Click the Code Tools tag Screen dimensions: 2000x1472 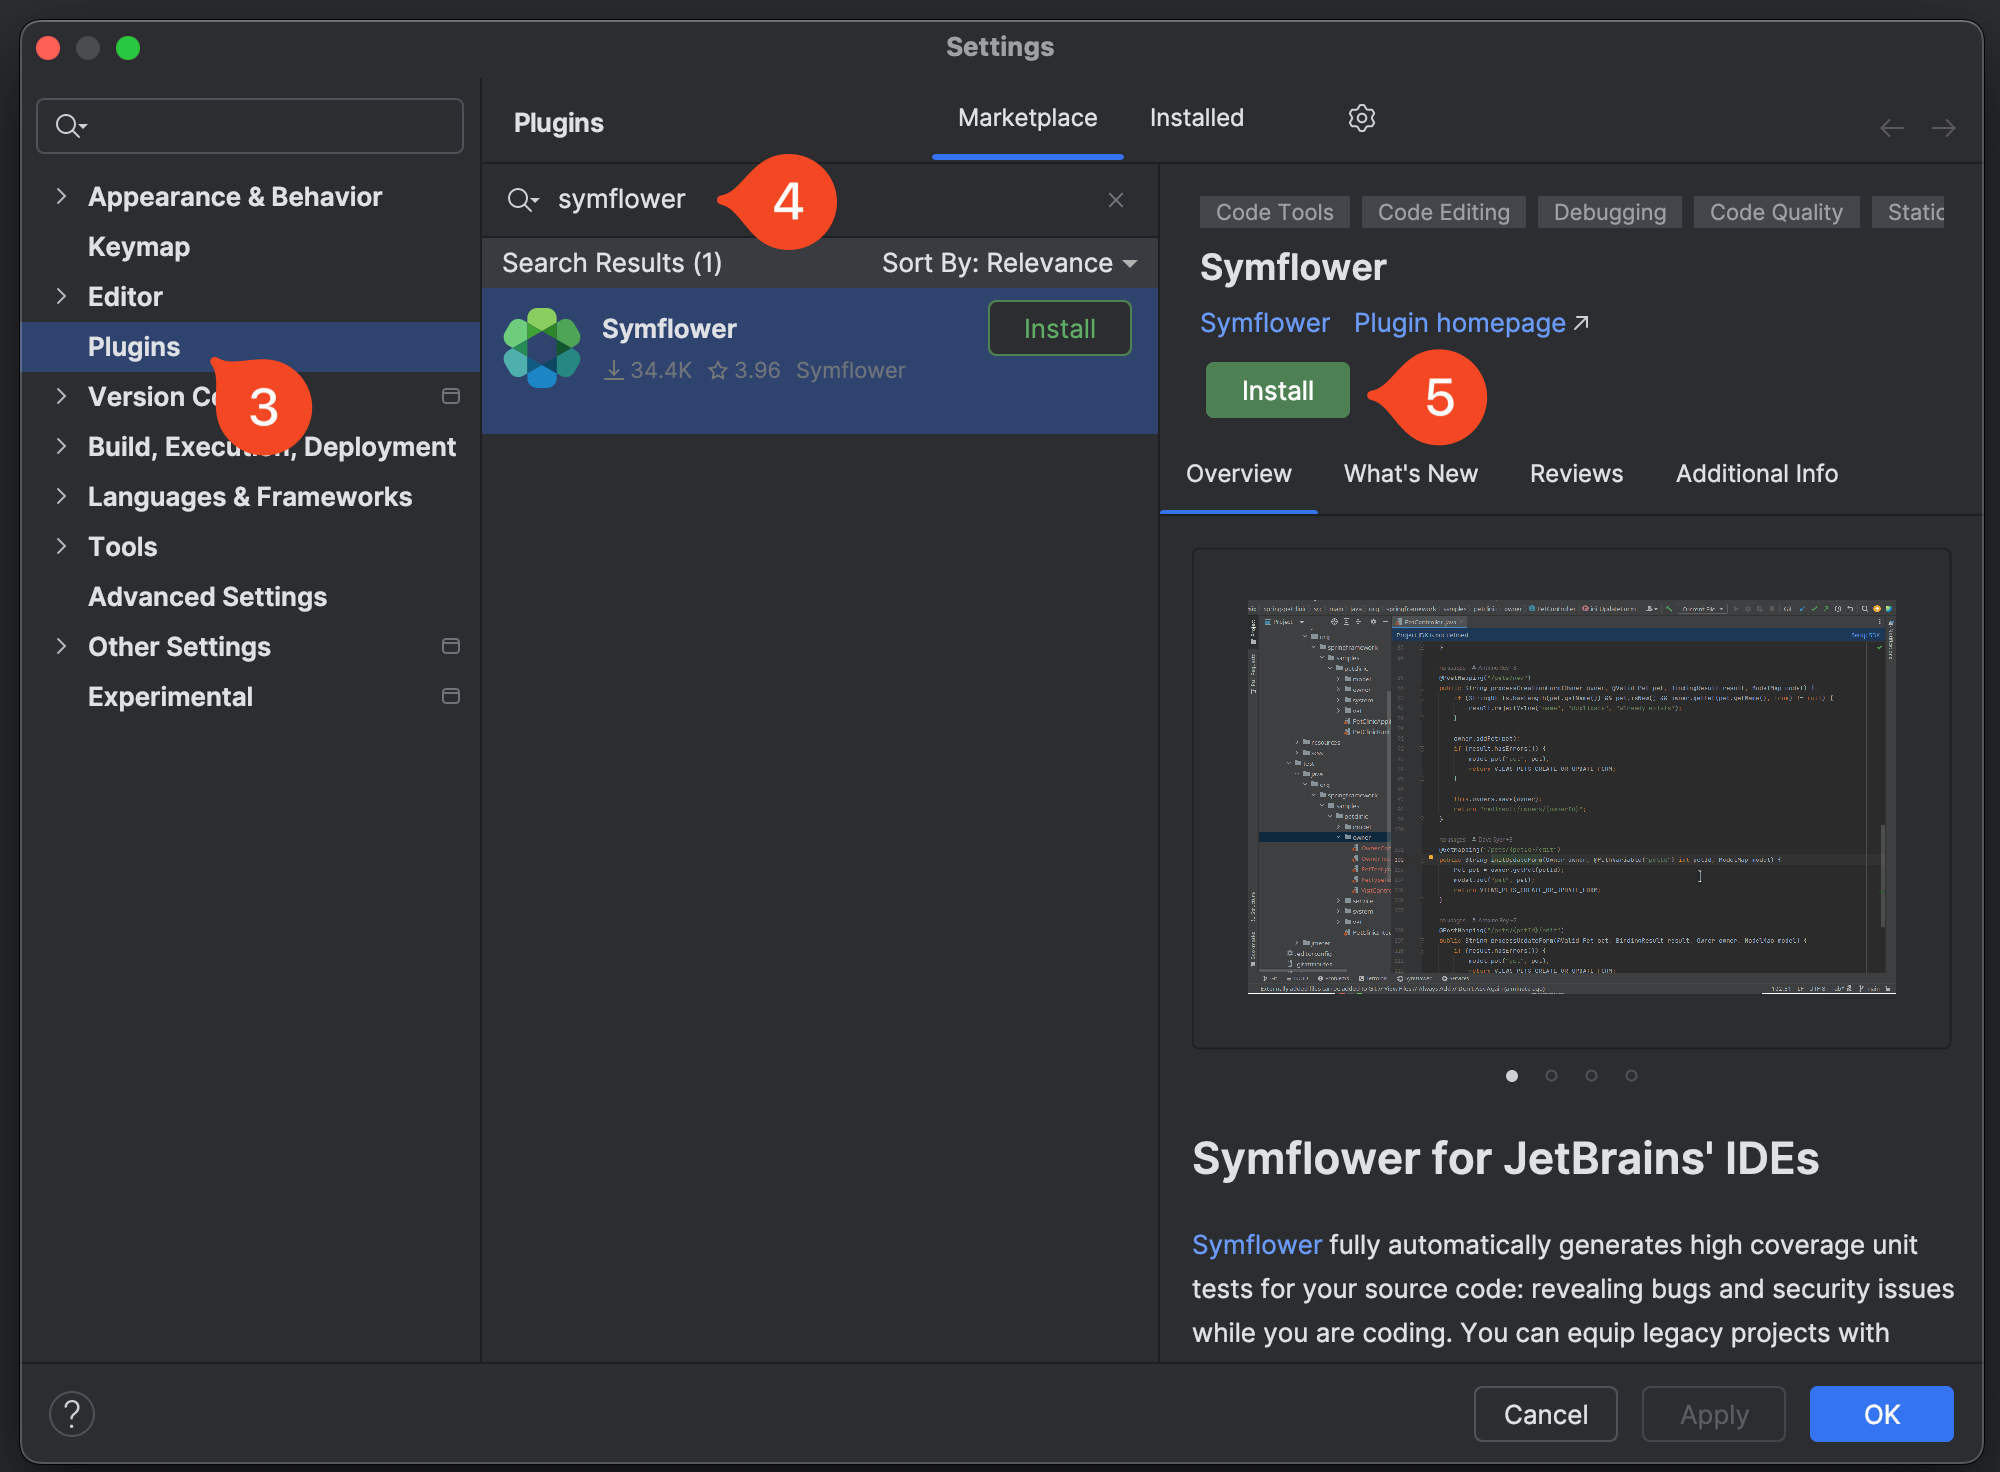point(1275,212)
